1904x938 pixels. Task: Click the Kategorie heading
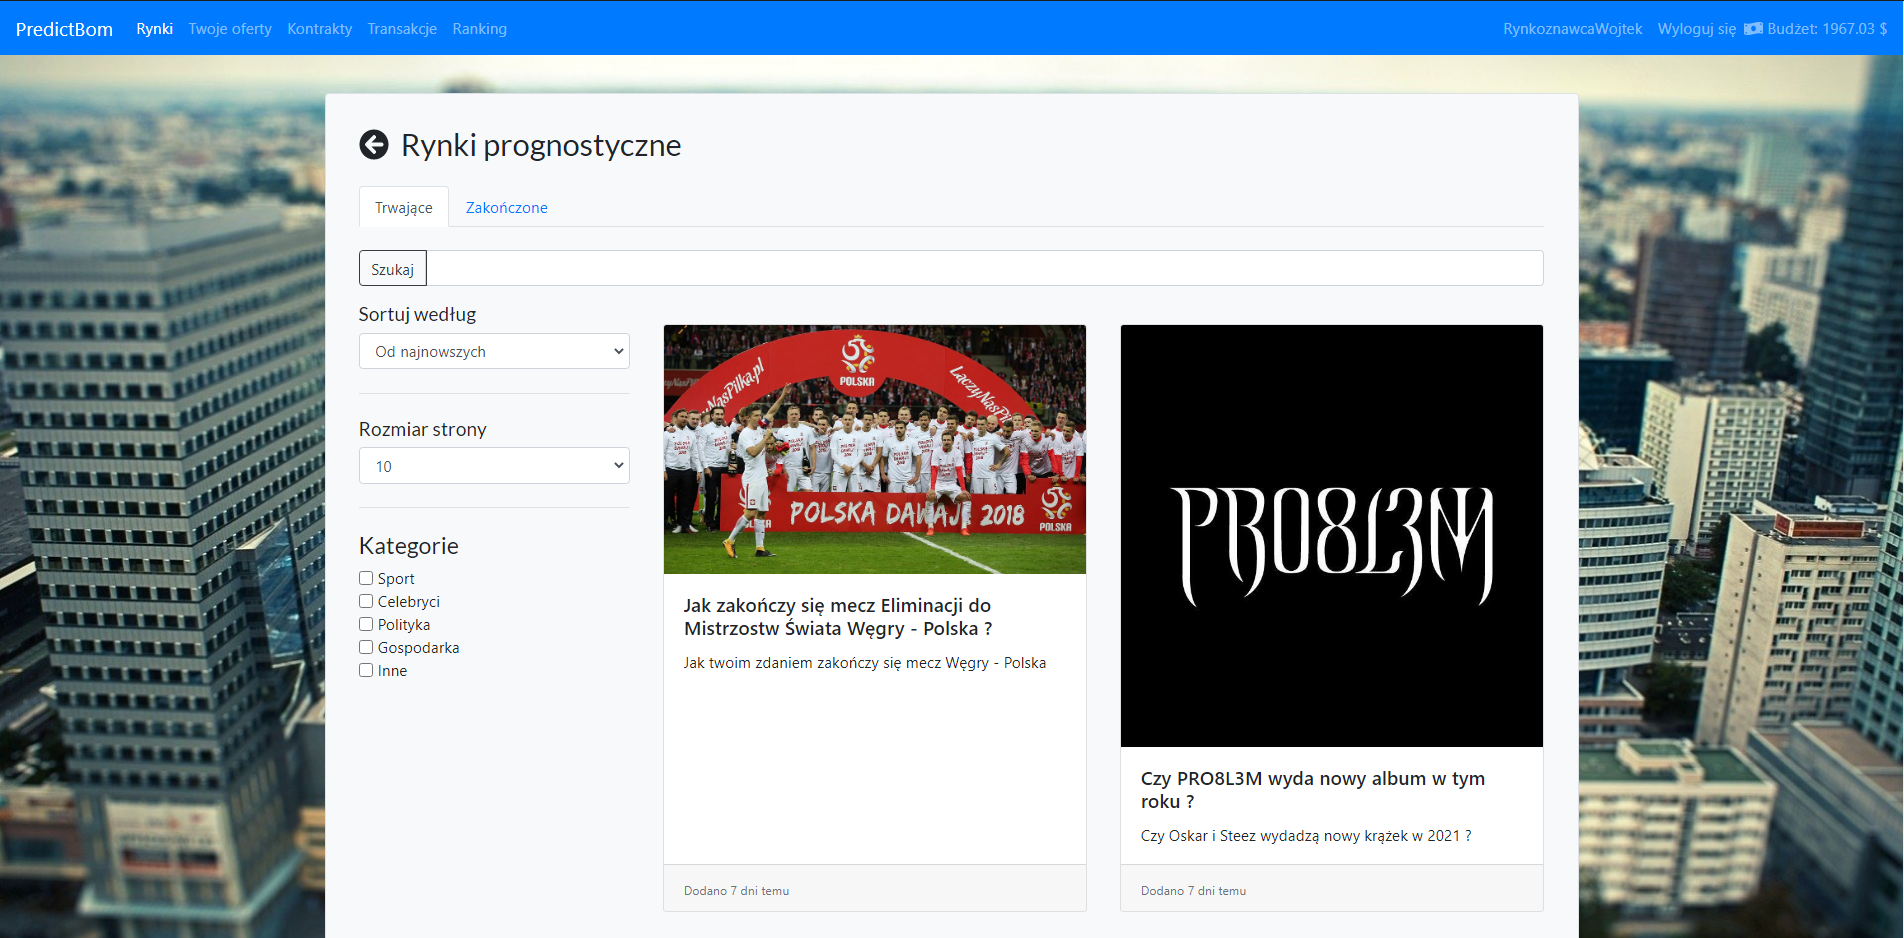tap(409, 546)
